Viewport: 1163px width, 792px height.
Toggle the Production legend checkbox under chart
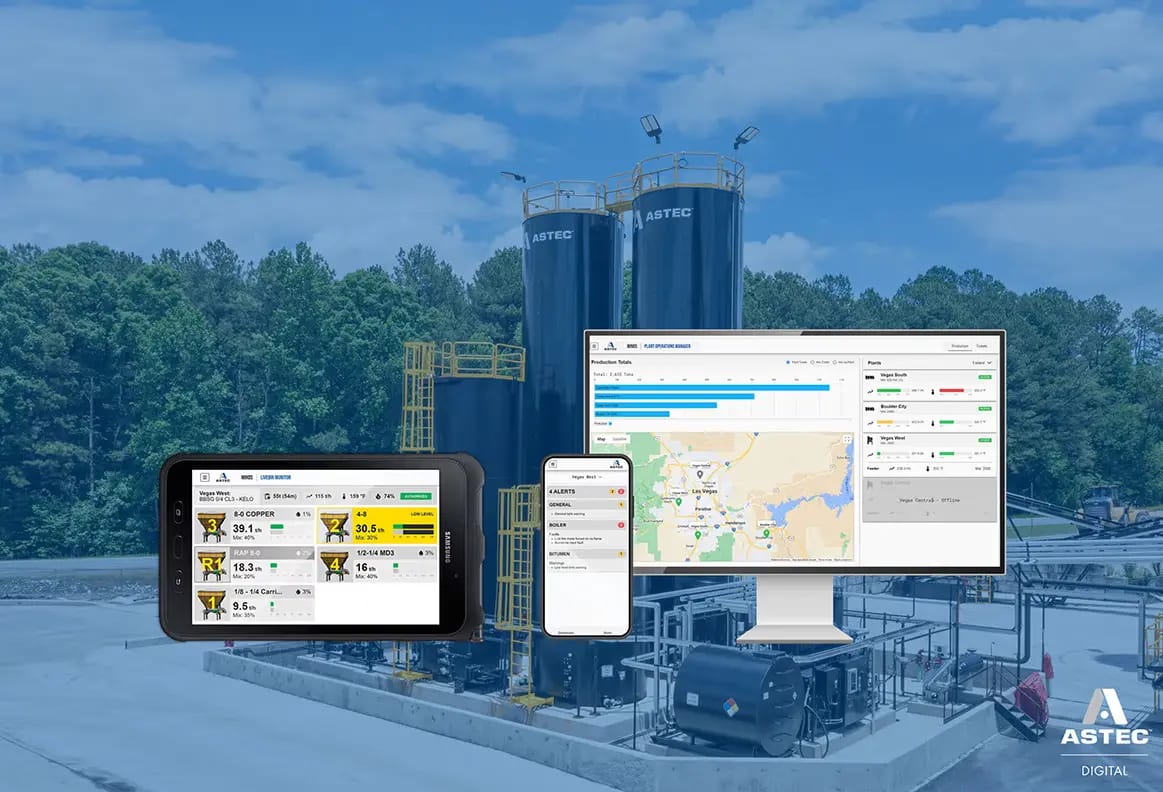(610, 423)
